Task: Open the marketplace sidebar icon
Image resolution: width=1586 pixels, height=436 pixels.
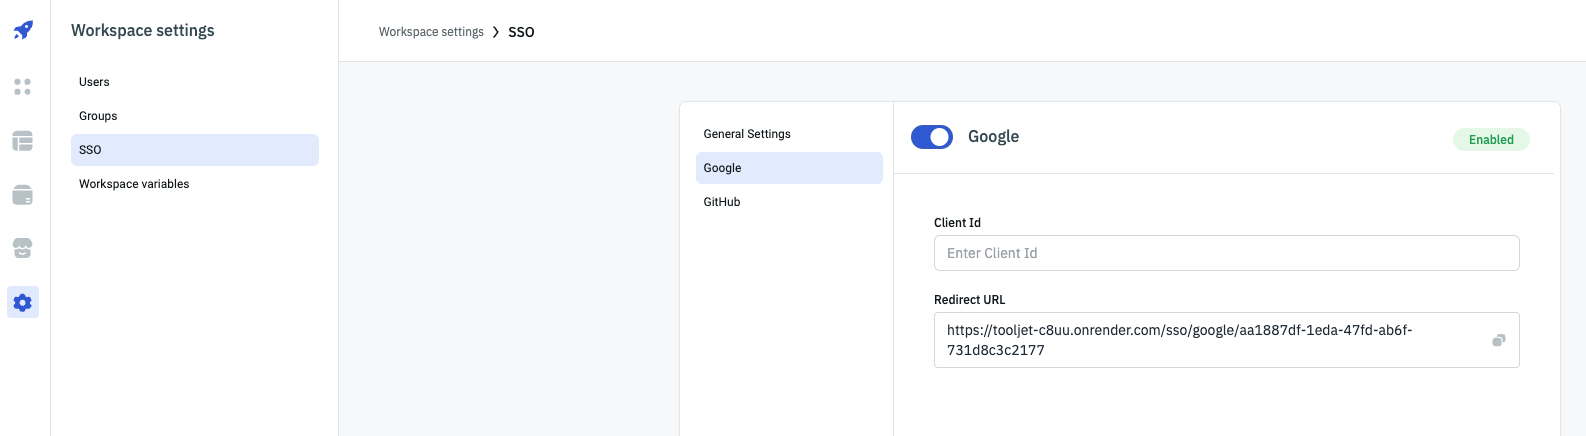Action: 23,248
